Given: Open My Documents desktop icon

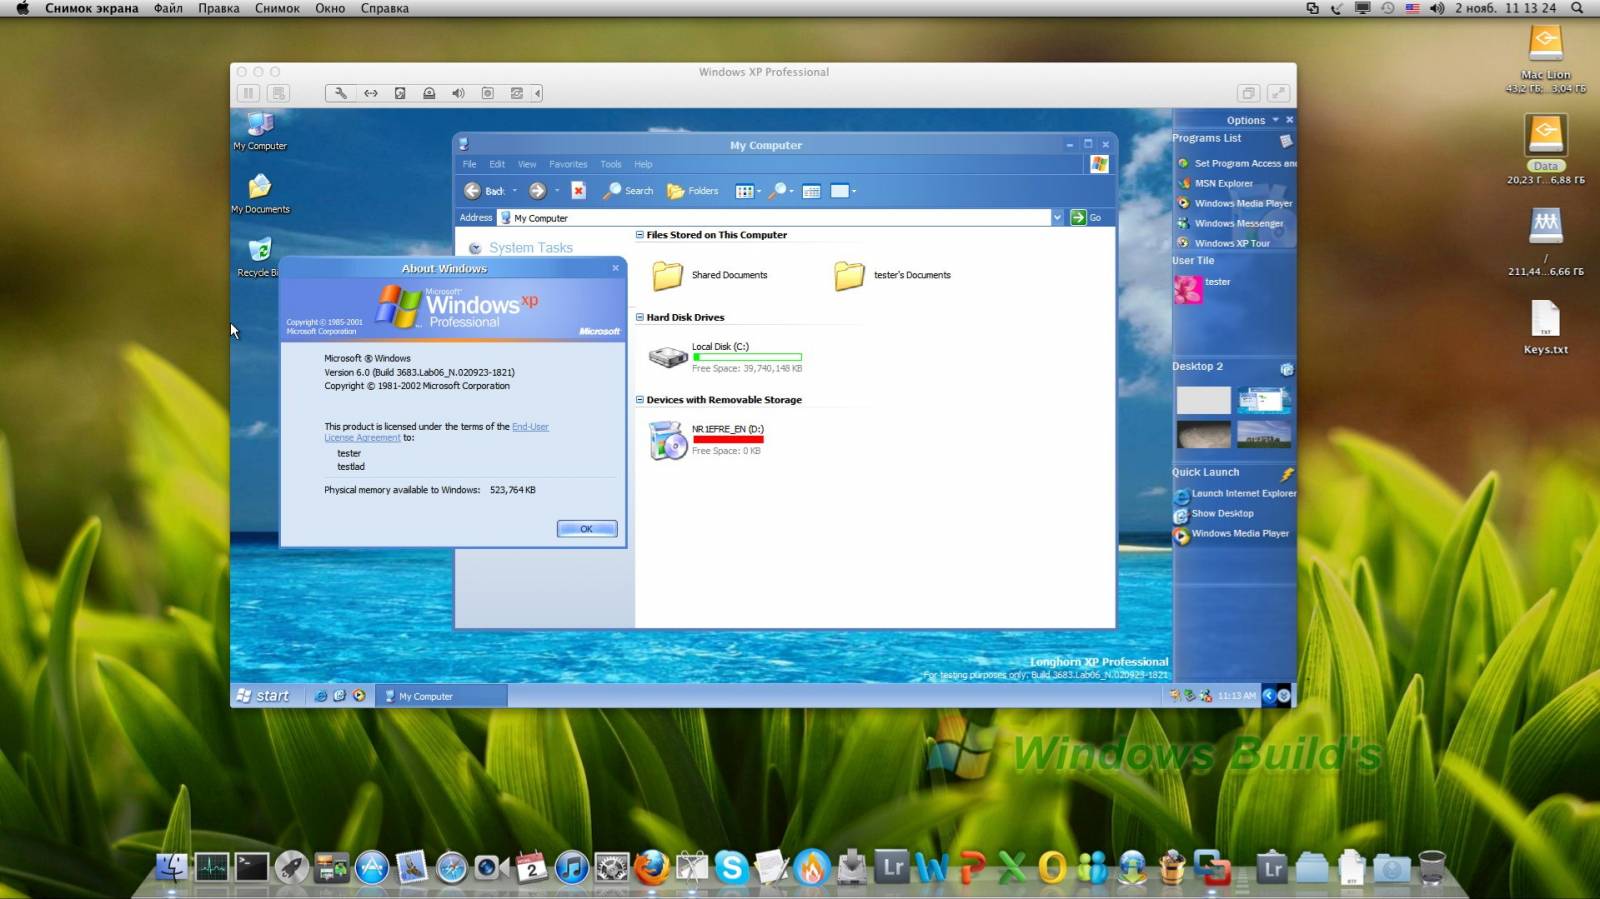Looking at the screenshot, I should 260,194.
